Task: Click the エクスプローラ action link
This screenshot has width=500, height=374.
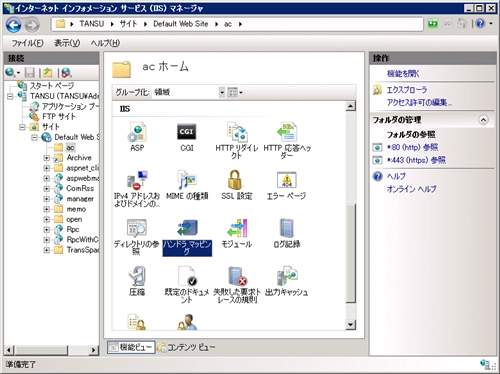Action: pyautogui.click(x=407, y=90)
